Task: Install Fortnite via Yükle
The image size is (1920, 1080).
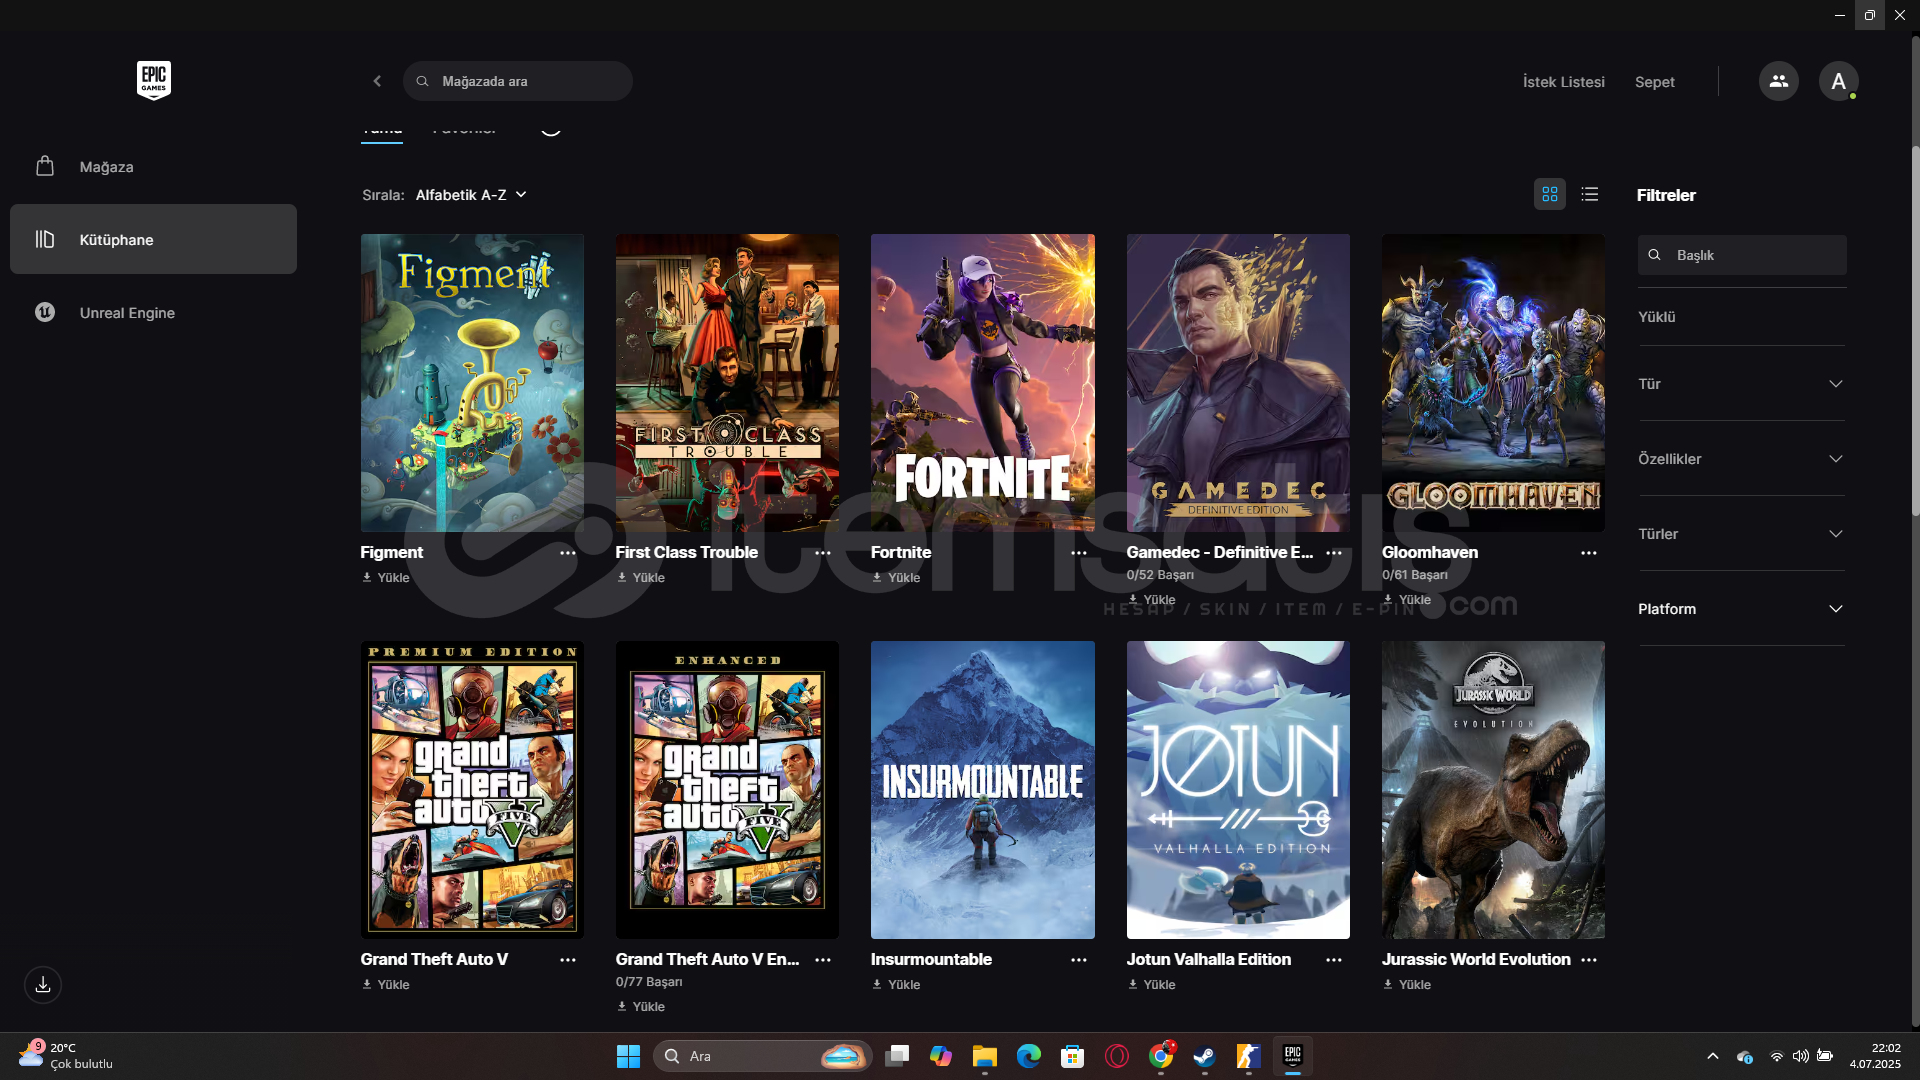Action: pos(896,578)
